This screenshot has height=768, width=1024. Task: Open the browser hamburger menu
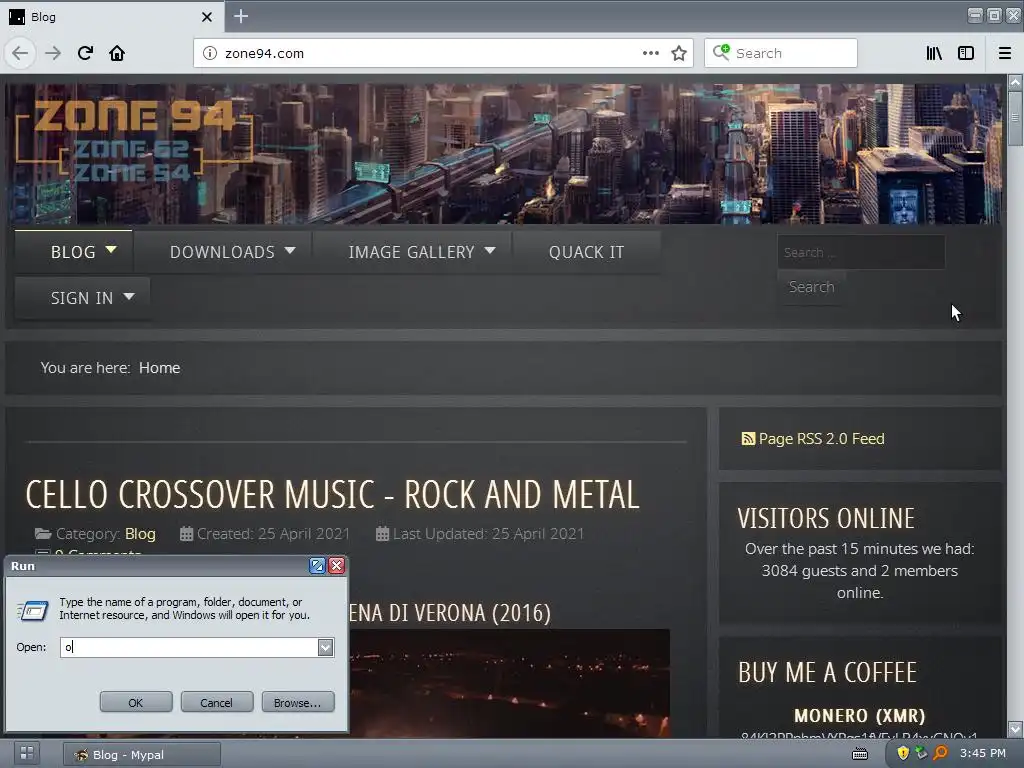click(x=1004, y=53)
